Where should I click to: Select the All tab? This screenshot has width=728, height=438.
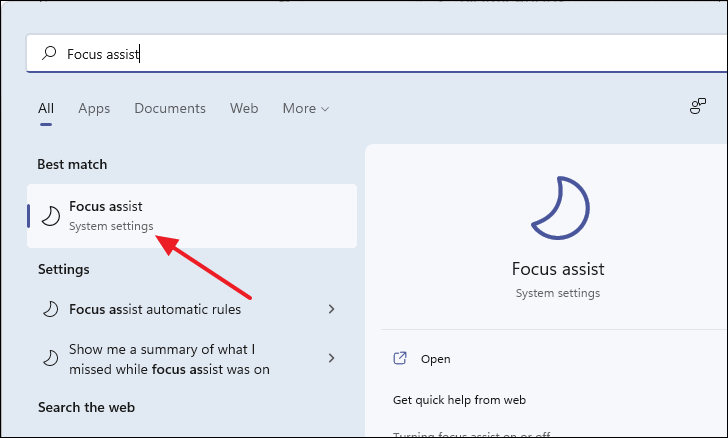pyautogui.click(x=46, y=108)
